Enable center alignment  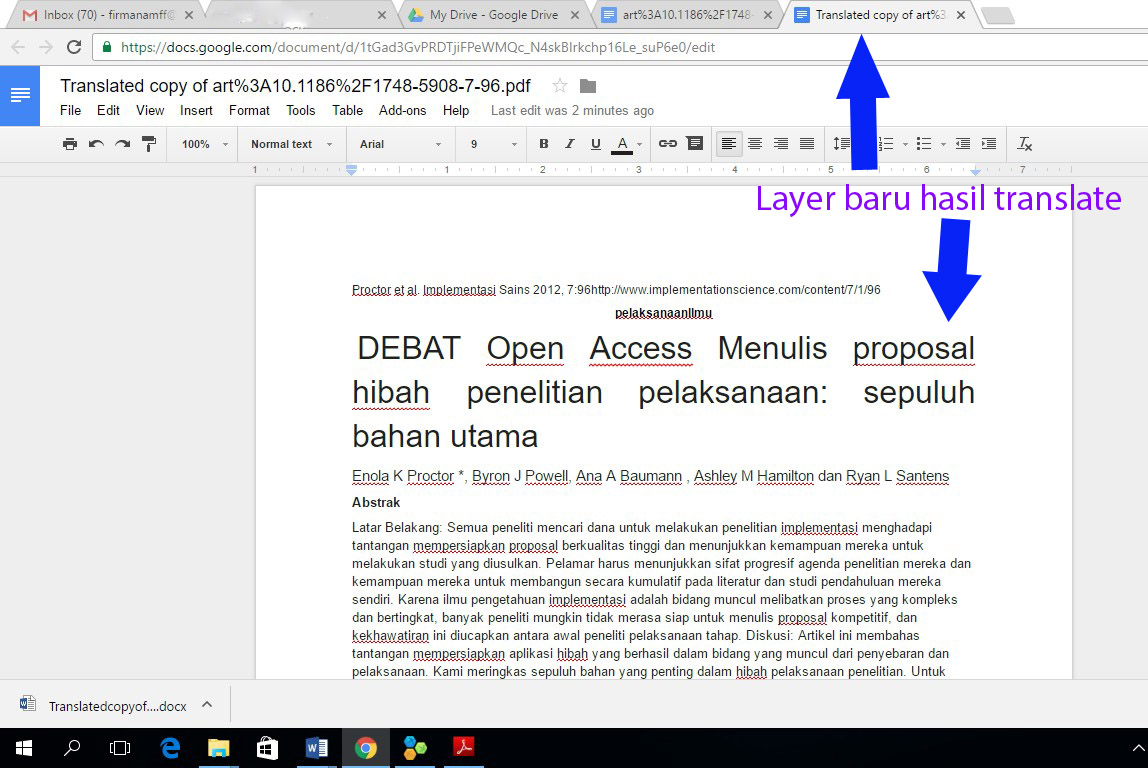(x=755, y=144)
